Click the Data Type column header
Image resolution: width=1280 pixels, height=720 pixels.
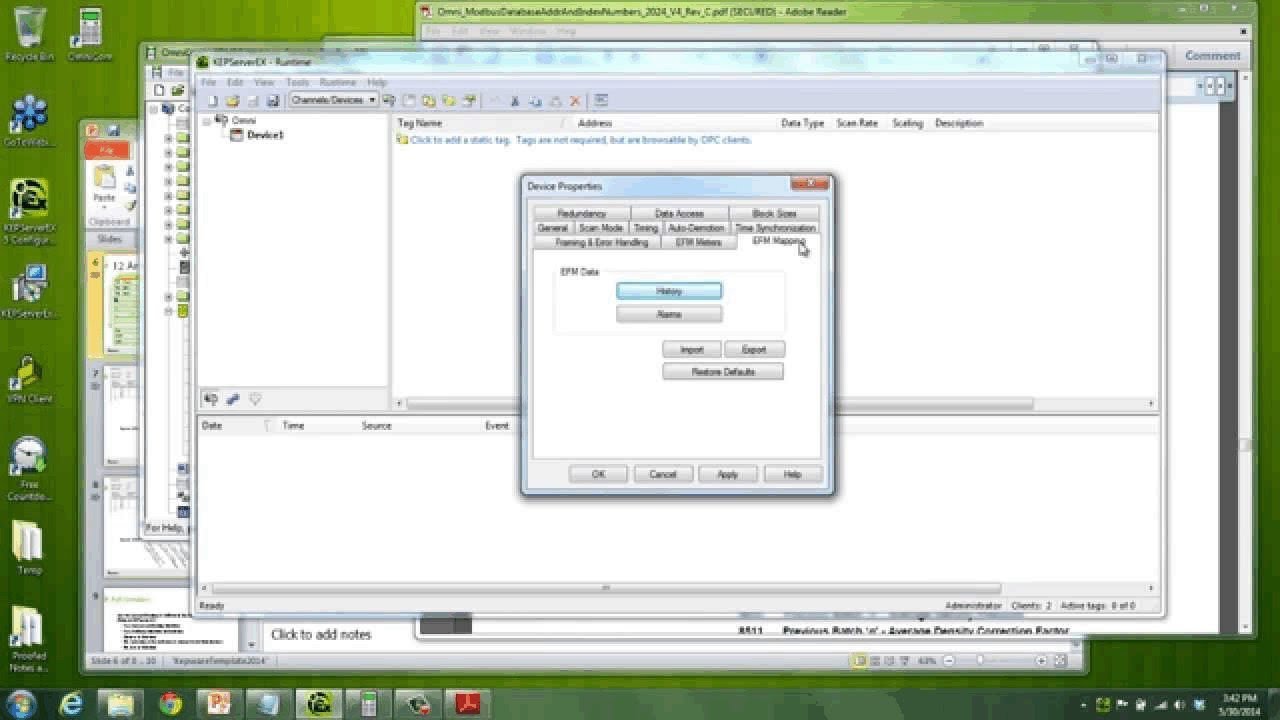click(x=802, y=123)
